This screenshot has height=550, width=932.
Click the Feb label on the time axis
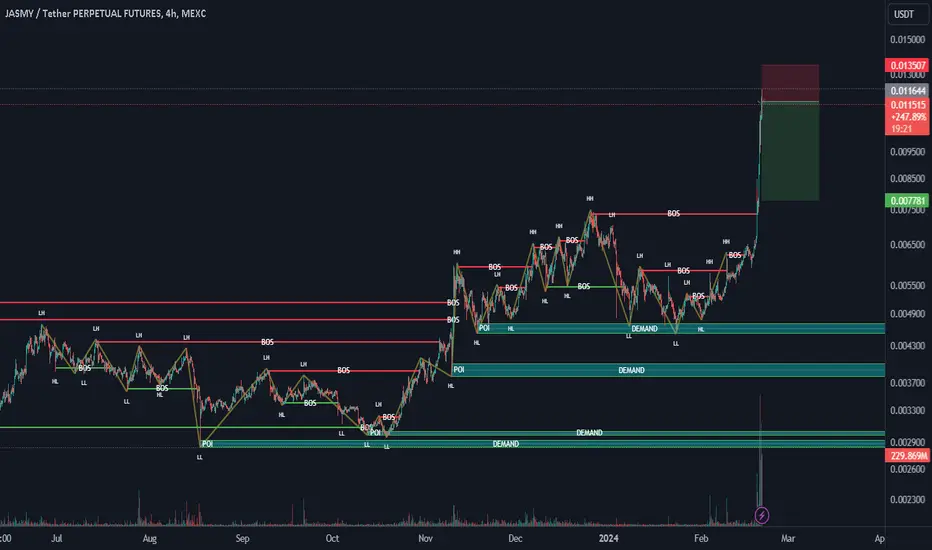(x=701, y=538)
